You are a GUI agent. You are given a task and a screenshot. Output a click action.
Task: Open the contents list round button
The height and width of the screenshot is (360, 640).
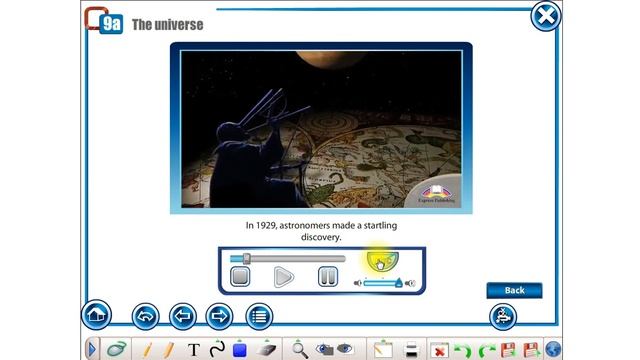[259, 316]
